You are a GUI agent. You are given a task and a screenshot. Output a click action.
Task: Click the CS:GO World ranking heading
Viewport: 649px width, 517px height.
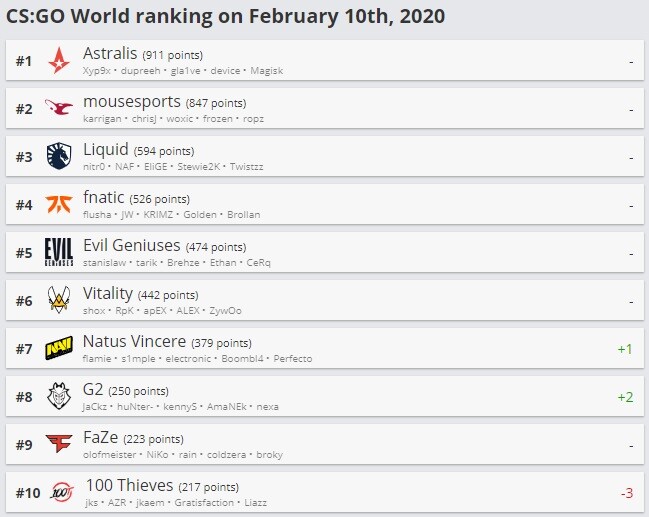(x=226, y=16)
